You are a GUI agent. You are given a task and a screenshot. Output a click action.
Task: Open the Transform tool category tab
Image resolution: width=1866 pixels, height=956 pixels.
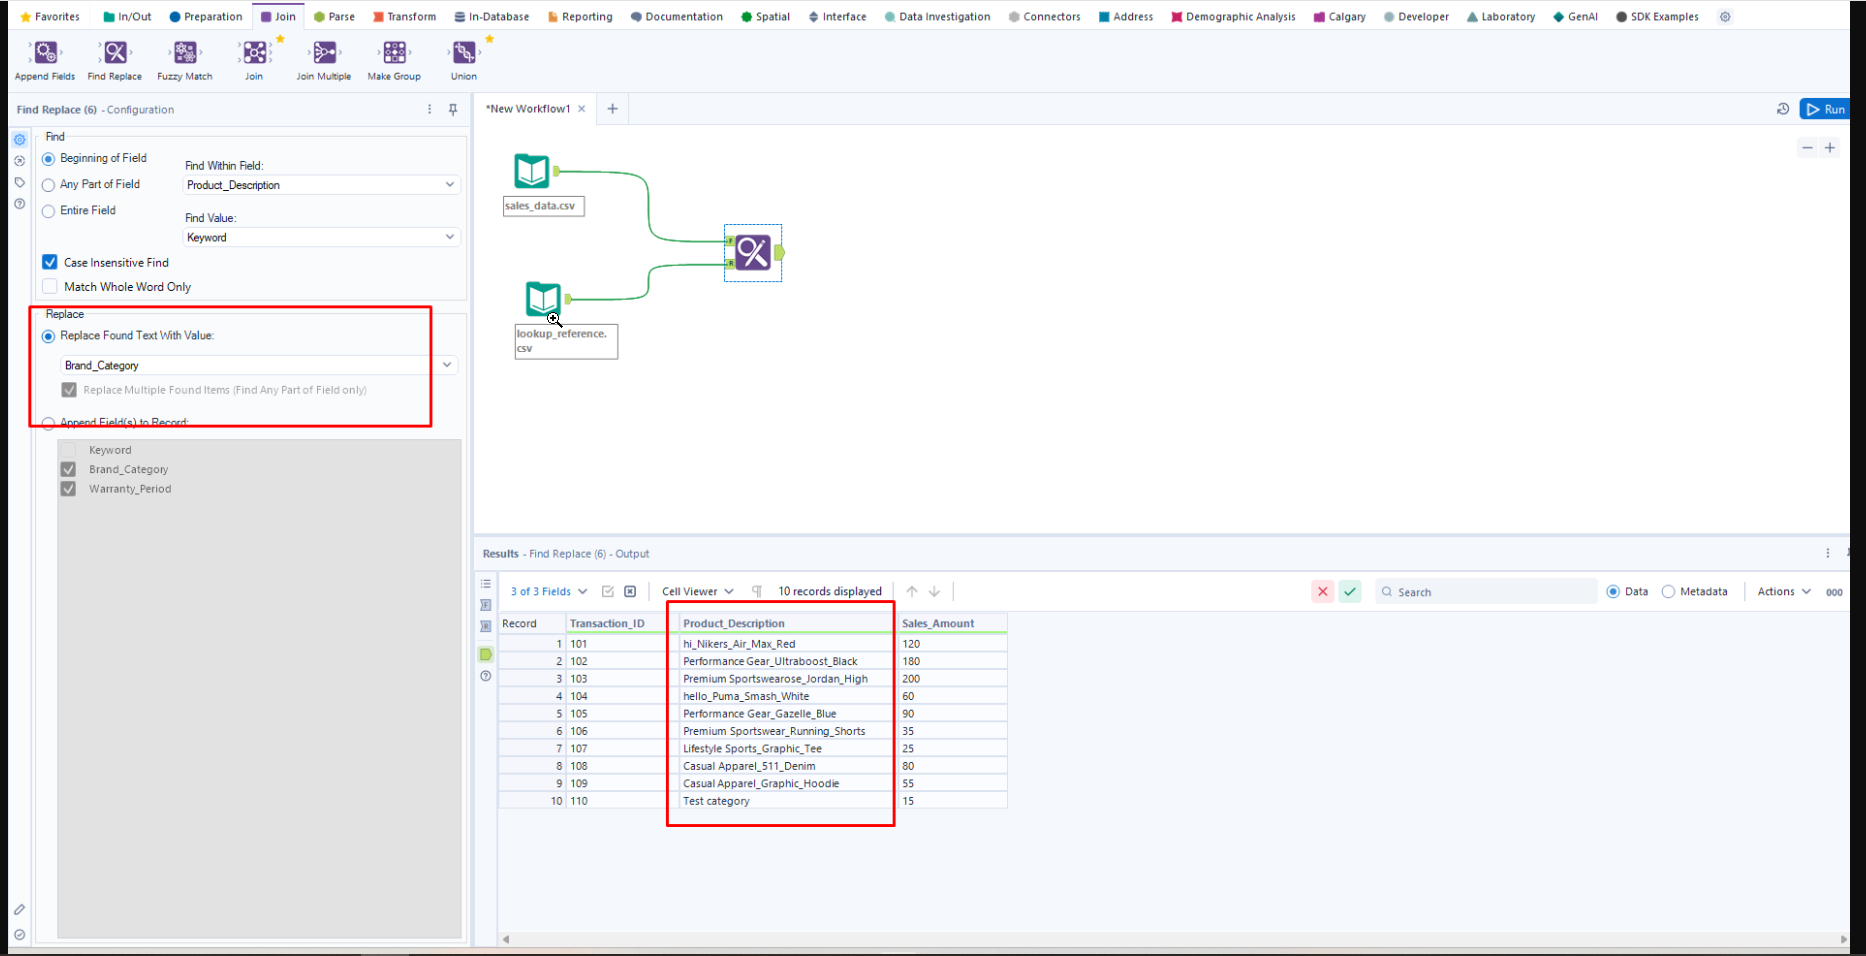pos(405,17)
